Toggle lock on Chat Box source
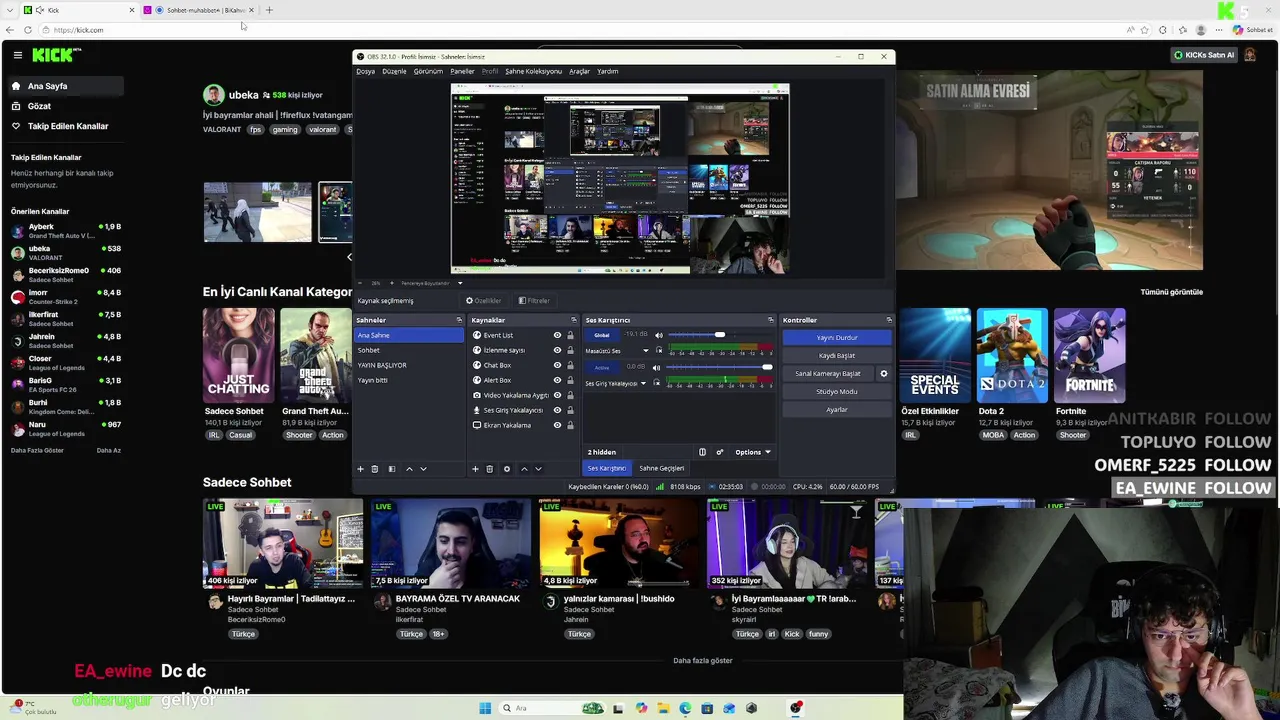The image size is (1280, 720). (570, 366)
